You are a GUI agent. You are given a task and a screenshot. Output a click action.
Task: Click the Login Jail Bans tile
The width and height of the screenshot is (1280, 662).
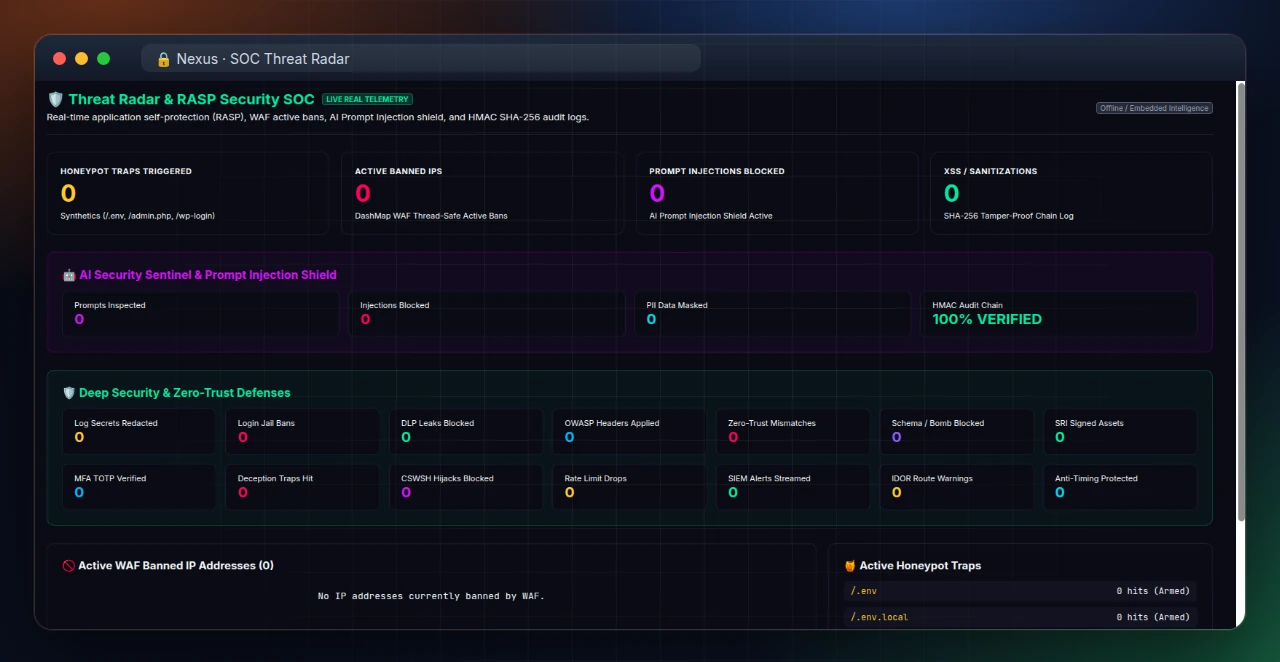click(x=302, y=431)
